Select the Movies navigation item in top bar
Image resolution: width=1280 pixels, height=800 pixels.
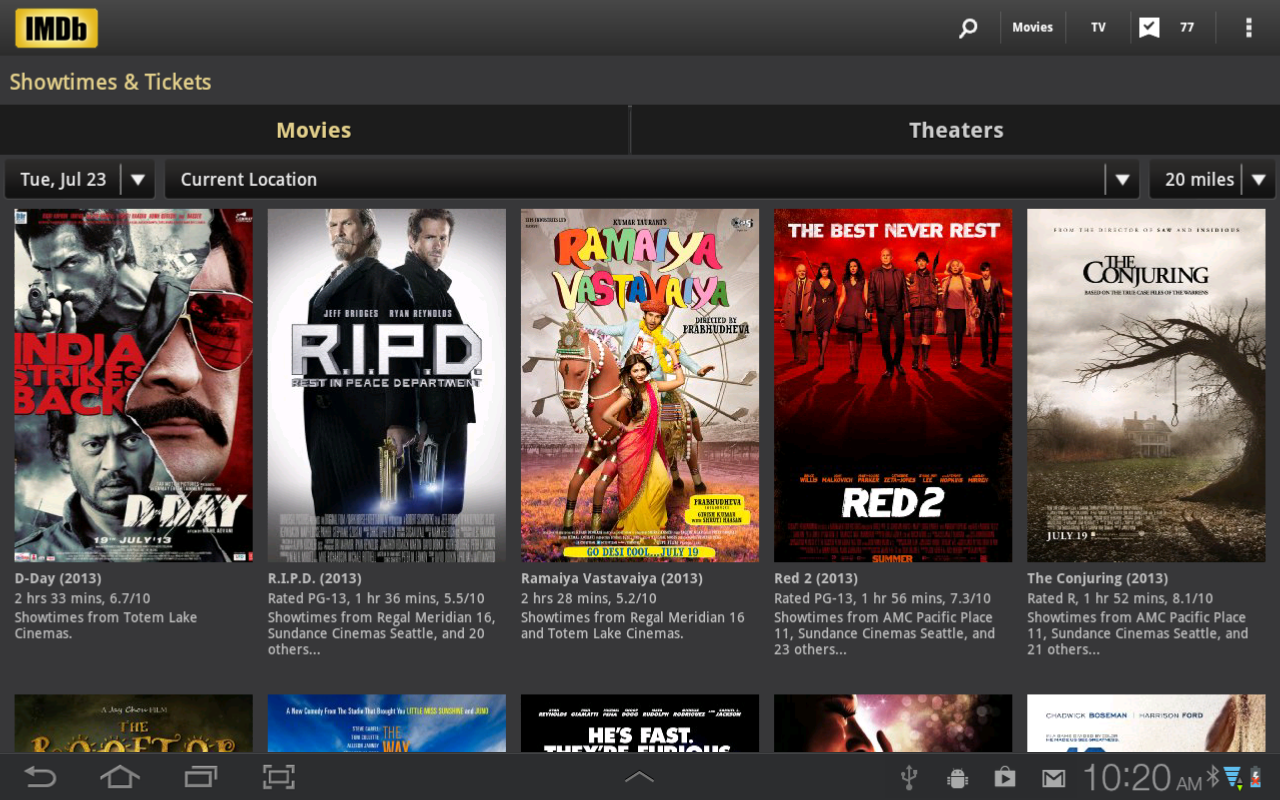coord(1032,27)
